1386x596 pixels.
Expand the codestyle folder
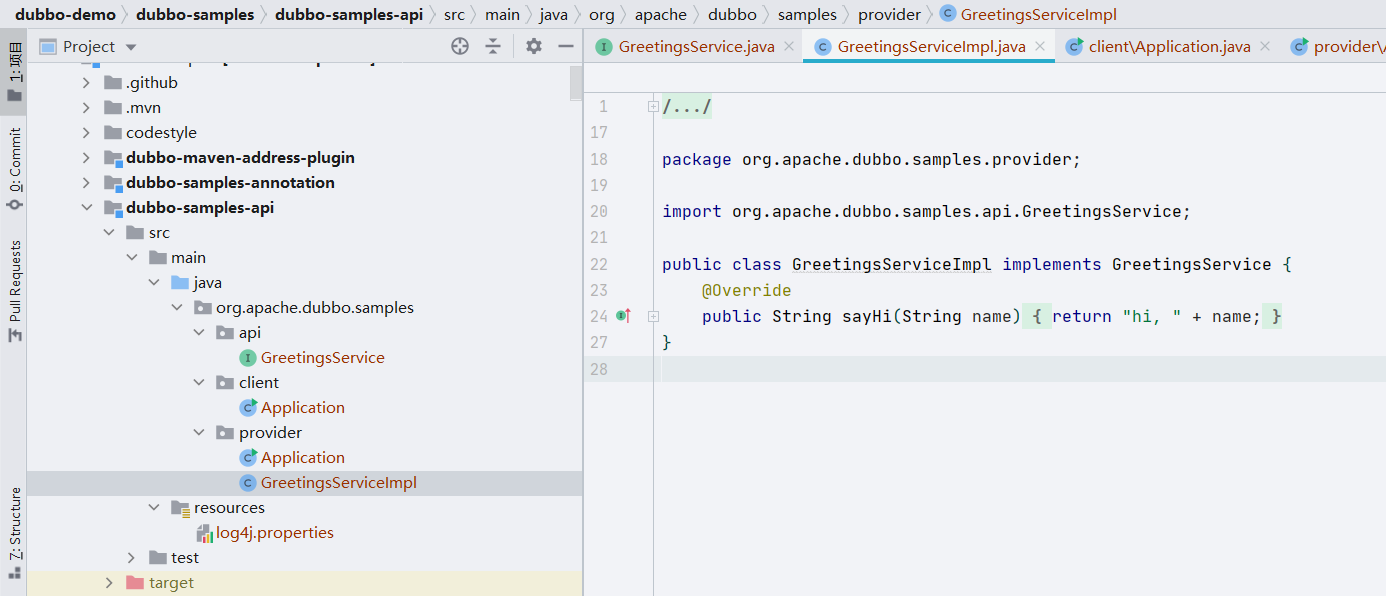click(x=87, y=132)
